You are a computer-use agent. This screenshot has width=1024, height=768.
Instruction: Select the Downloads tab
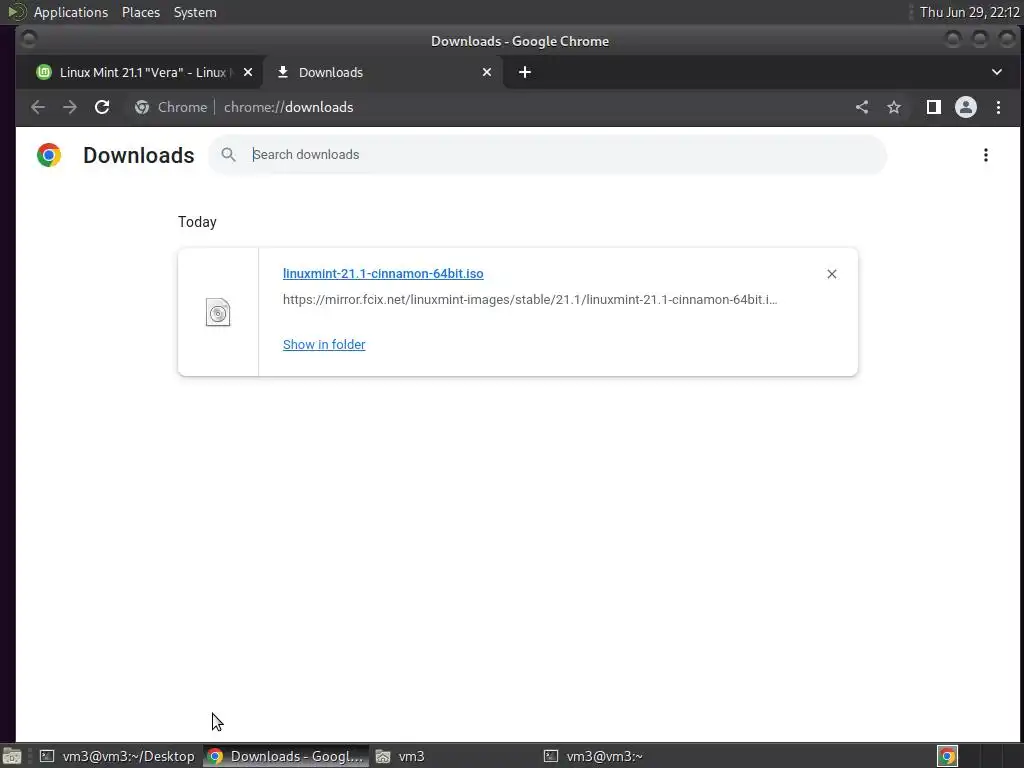pyautogui.click(x=382, y=72)
